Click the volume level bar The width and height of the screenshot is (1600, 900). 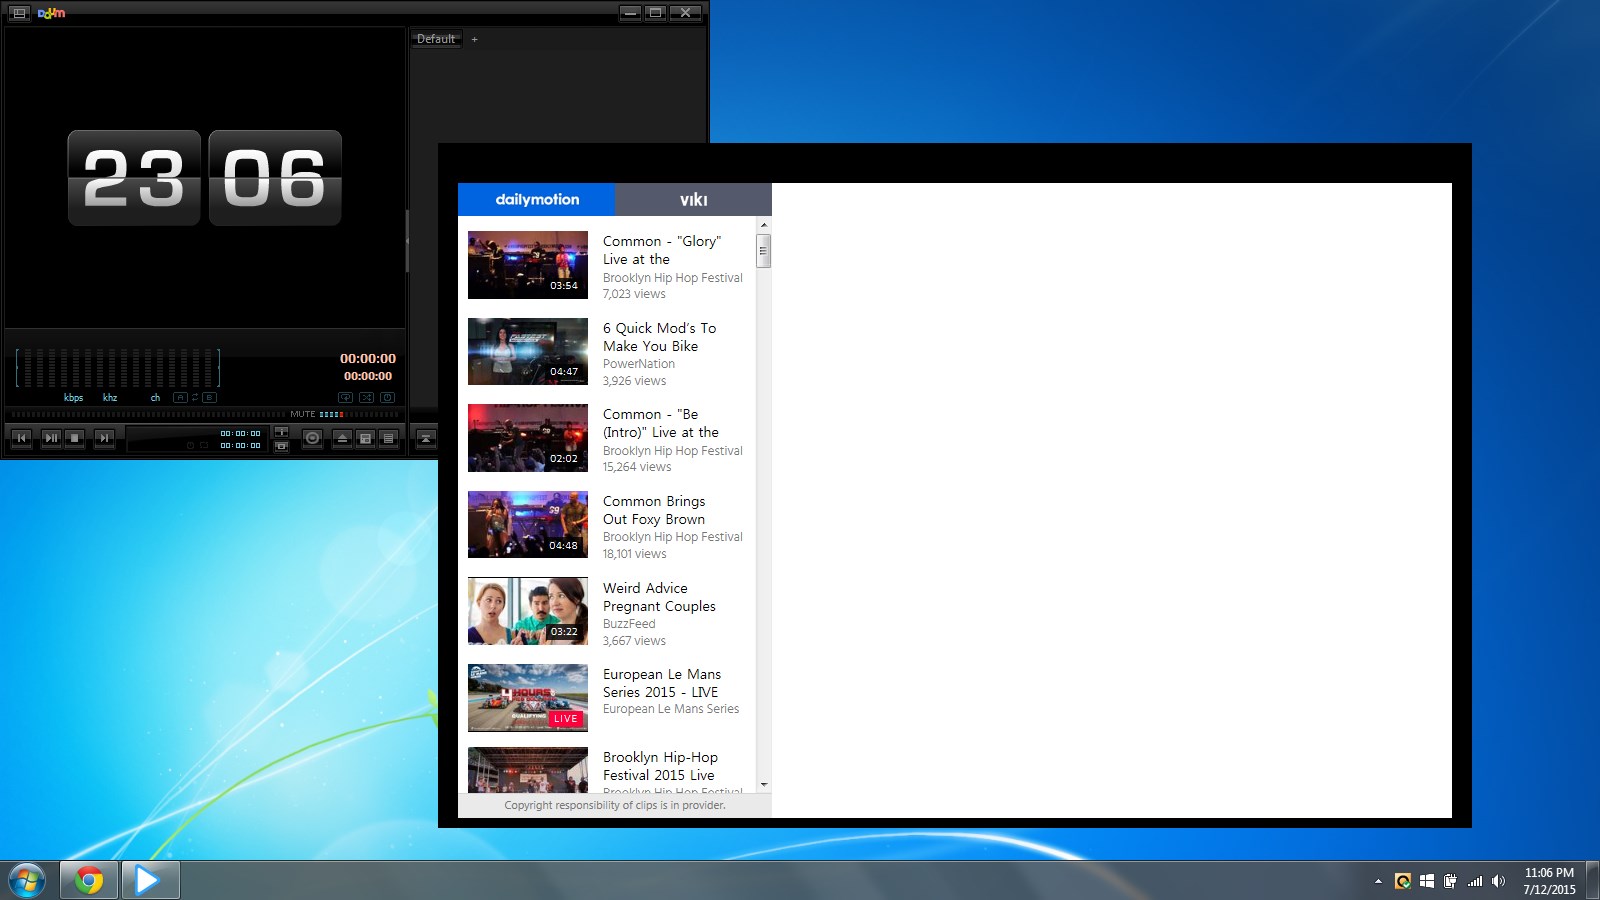tap(331, 414)
